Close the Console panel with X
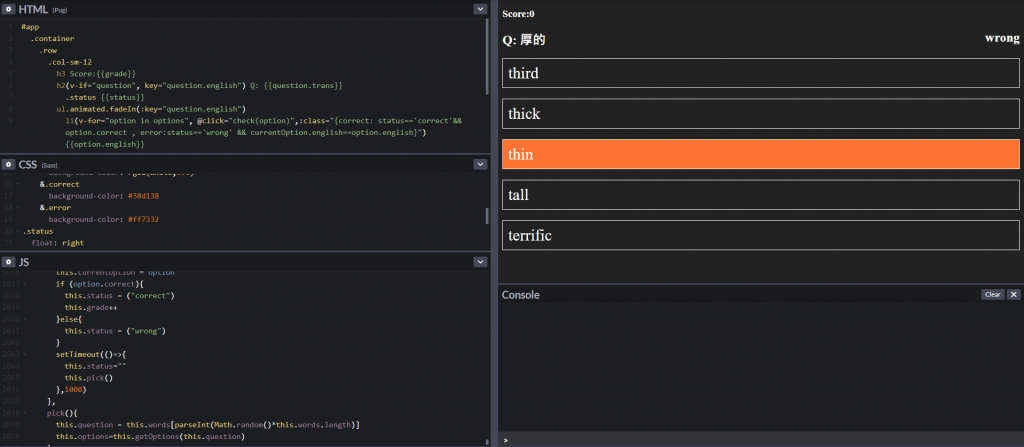1024x447 pixels. (x=1014, y=295)
